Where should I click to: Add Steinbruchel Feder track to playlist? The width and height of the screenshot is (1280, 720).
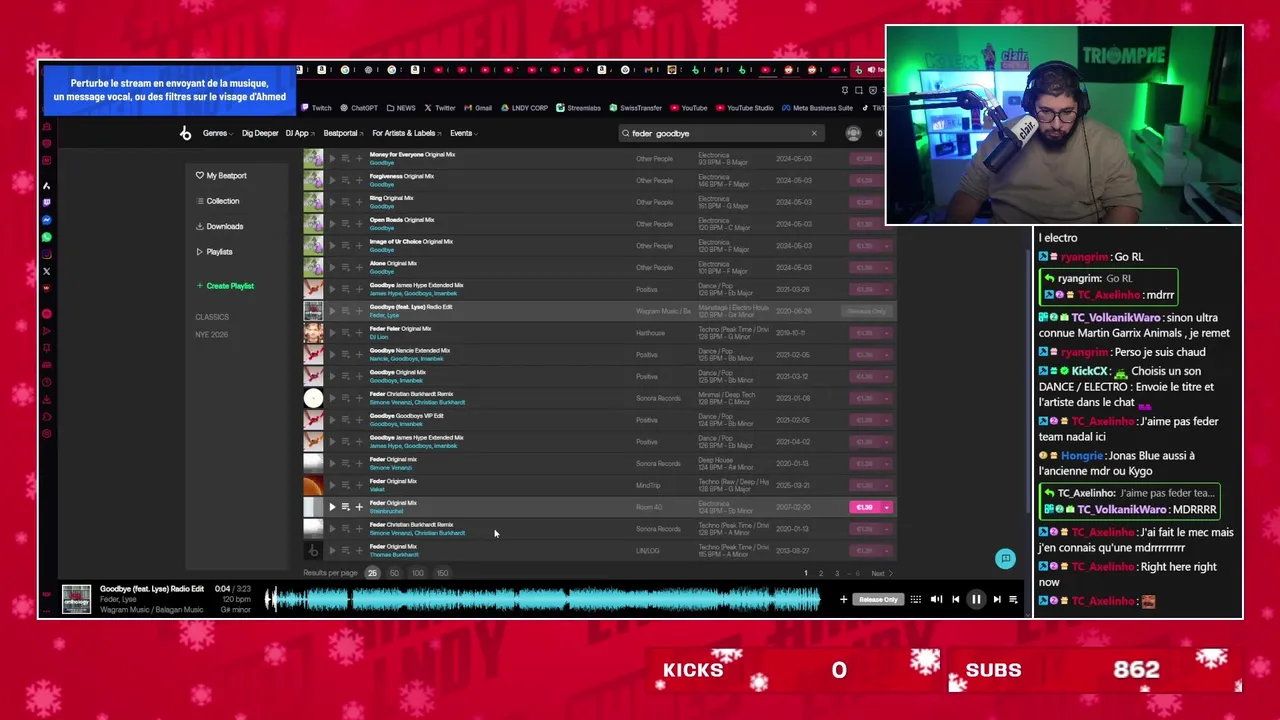(x=359, y=507)
